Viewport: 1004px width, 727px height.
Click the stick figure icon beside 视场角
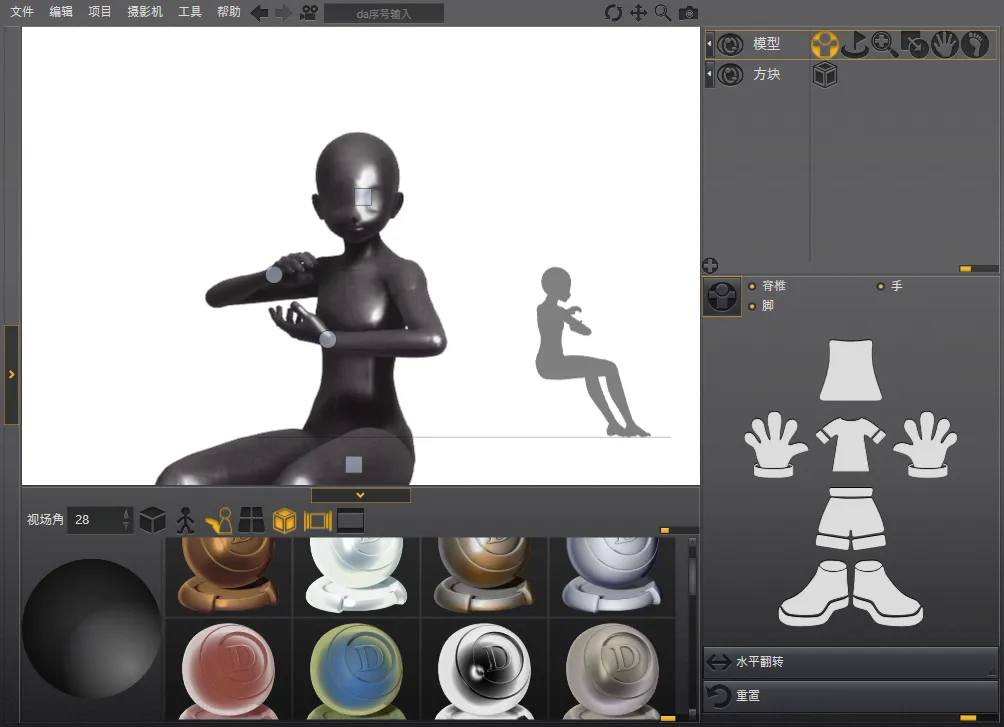185,520
